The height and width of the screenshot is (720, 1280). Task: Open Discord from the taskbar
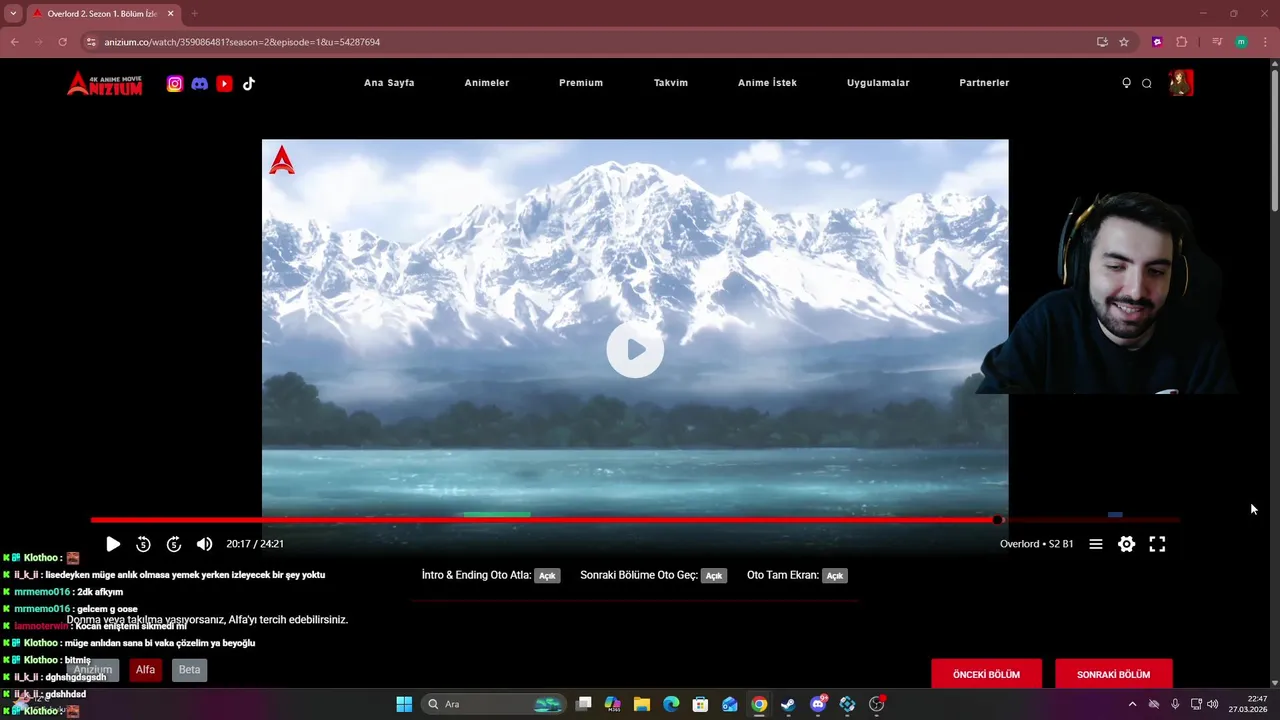[x=818, y=704]
